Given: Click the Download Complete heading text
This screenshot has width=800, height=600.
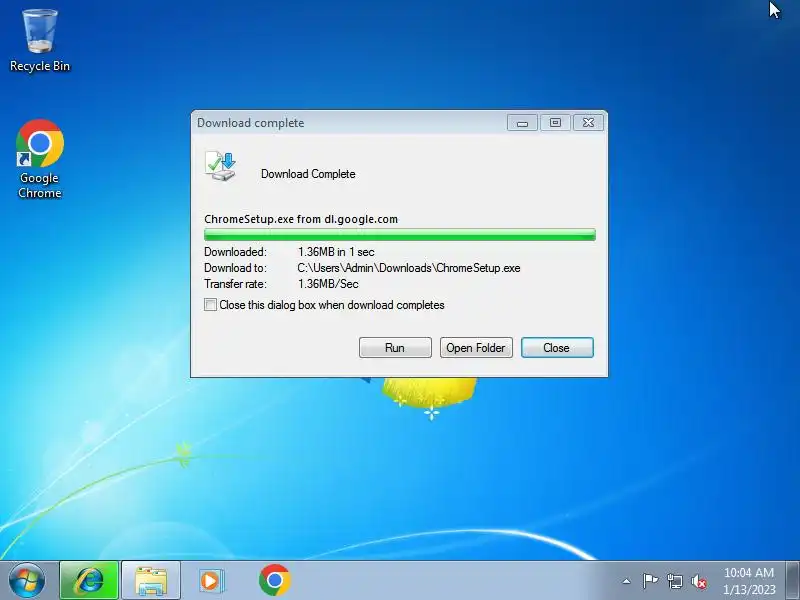Looking at the screenshot, I should (308, 174).
